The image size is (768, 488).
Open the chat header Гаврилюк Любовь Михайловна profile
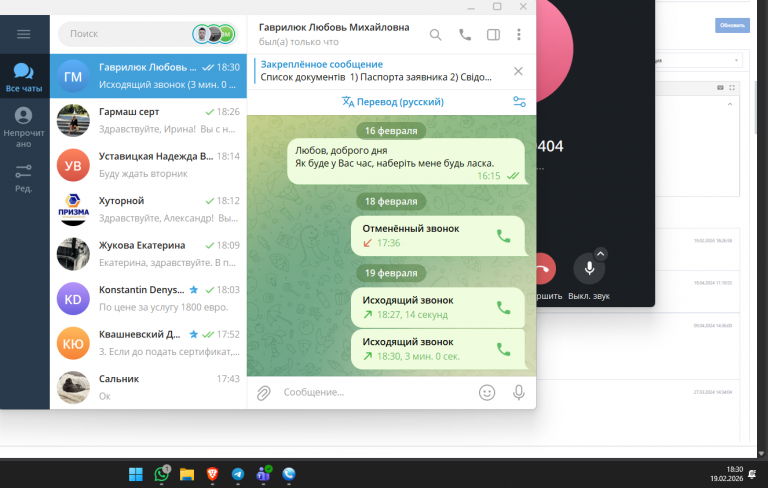[334, 27]
